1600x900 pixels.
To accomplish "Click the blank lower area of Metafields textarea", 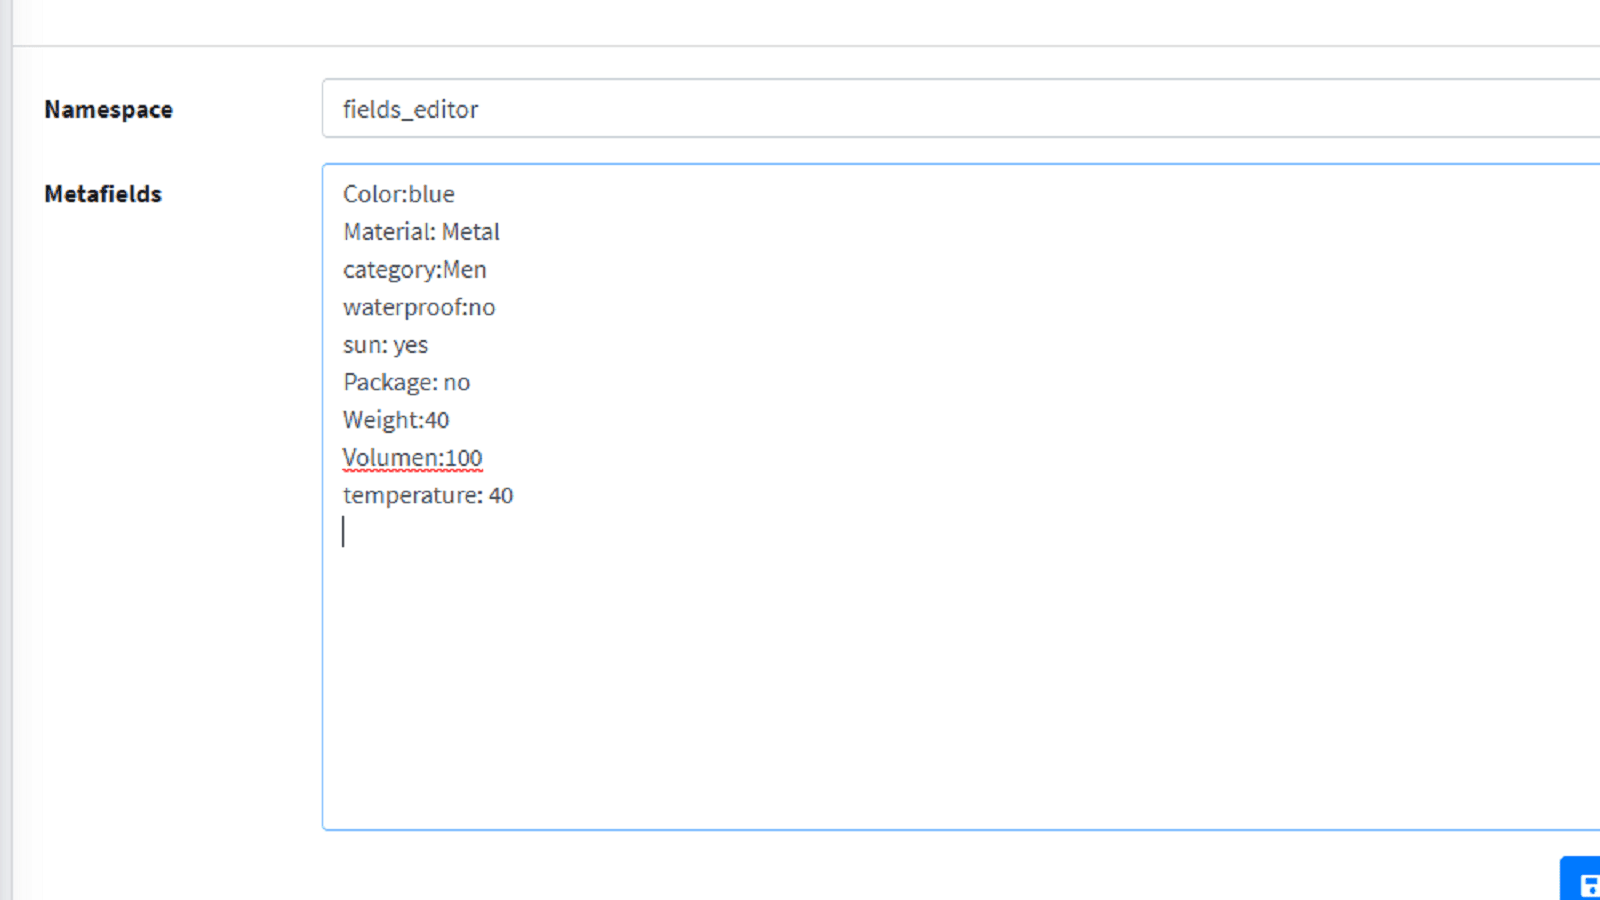I will pyautogui.click(x=900, y=700).
